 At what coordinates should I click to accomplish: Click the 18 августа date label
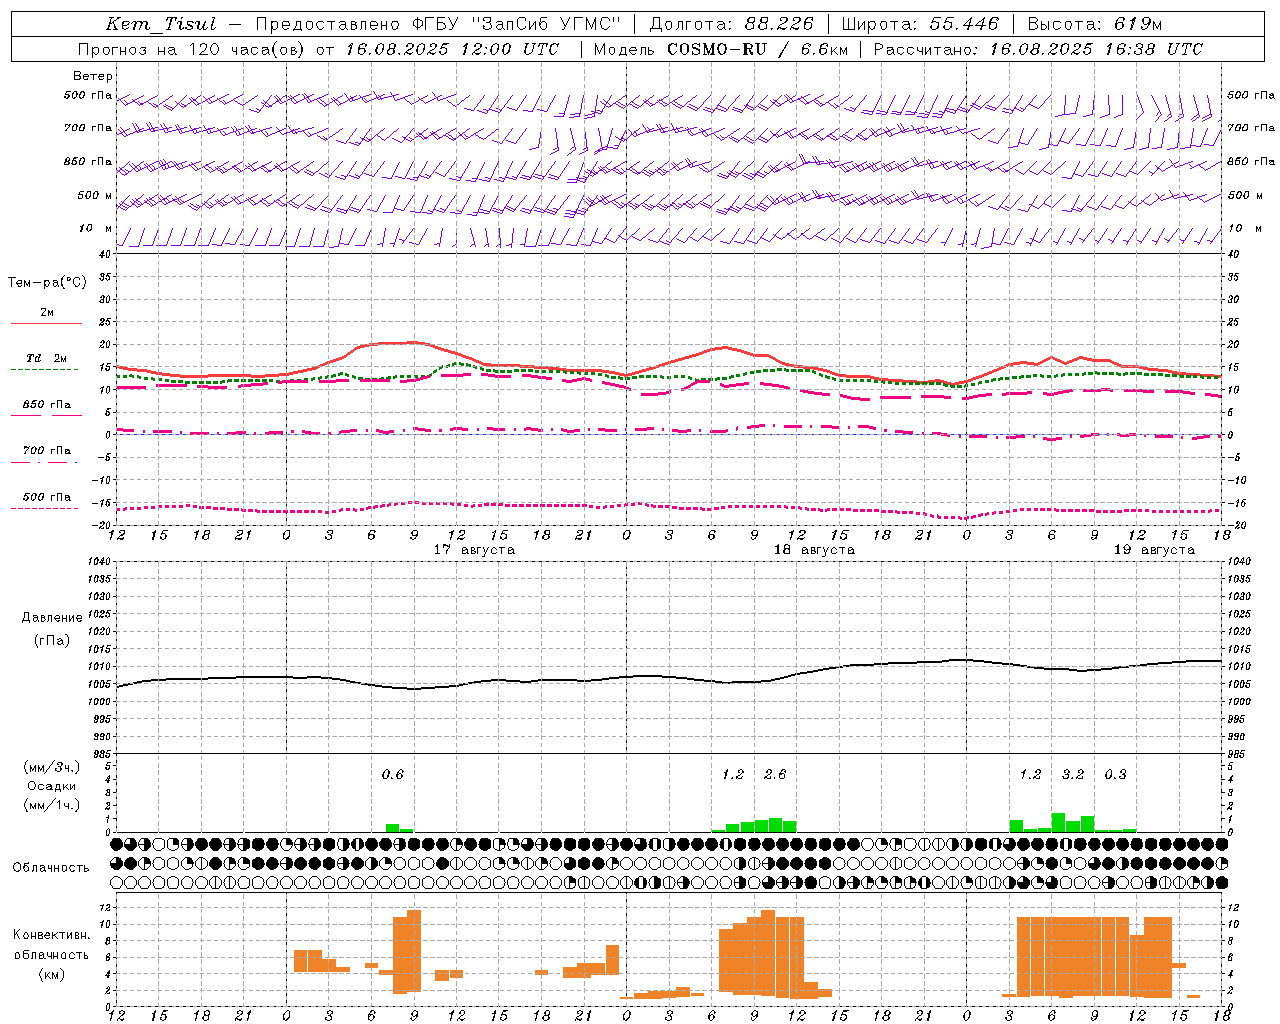tap(814, 550)
